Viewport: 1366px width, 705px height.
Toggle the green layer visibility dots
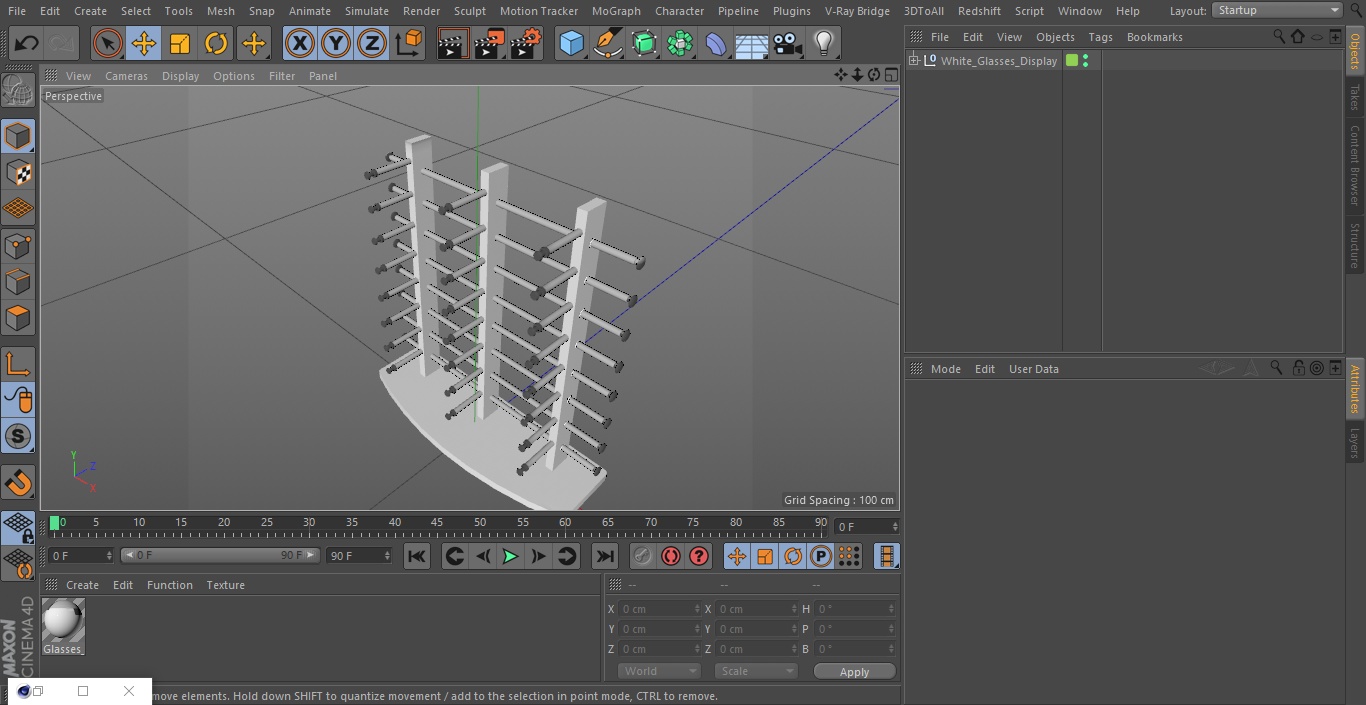click(x=1085, y=61)
